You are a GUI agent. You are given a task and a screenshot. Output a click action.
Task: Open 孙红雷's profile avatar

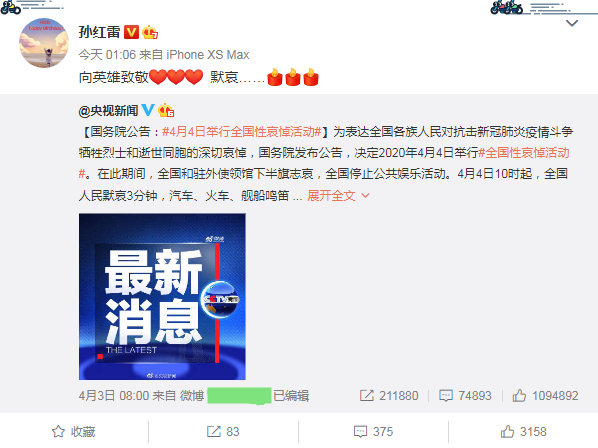44,43
